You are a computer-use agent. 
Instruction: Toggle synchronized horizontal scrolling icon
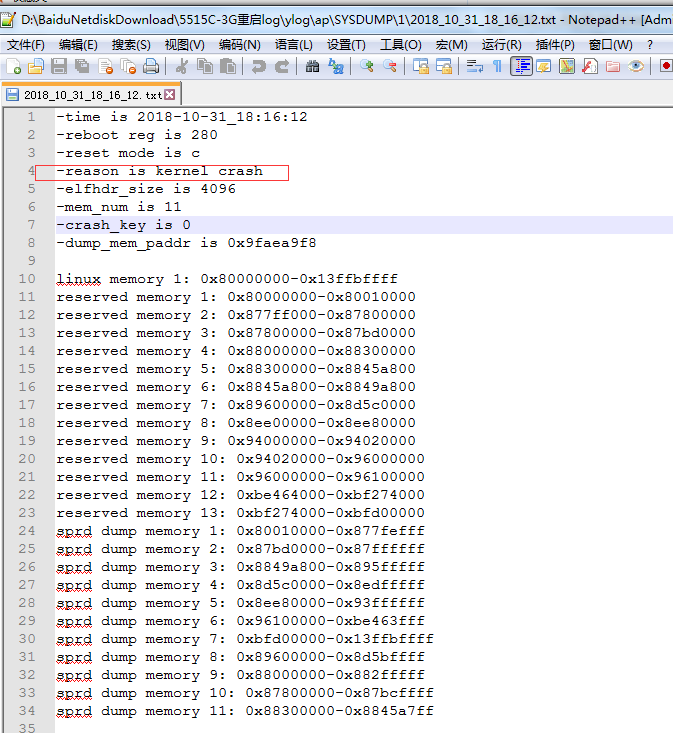click(444, 66)
